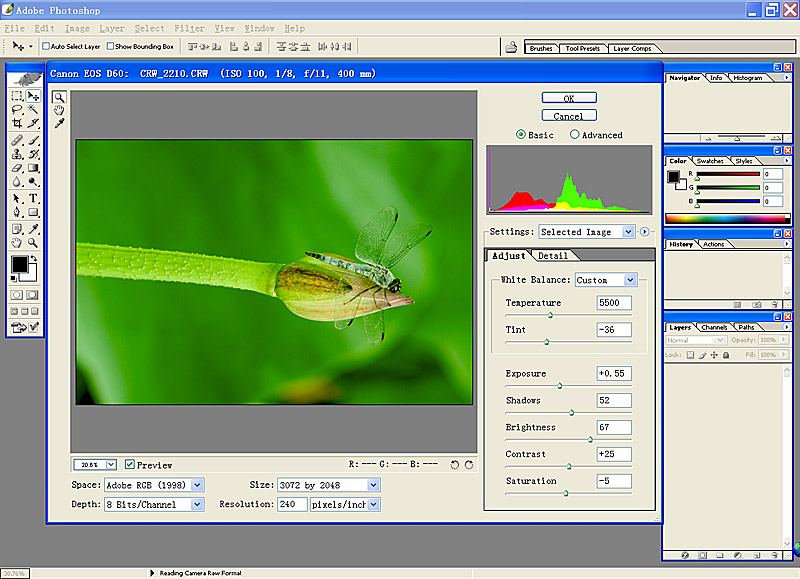
Task: Open the Filter menu
Action: 189,29
